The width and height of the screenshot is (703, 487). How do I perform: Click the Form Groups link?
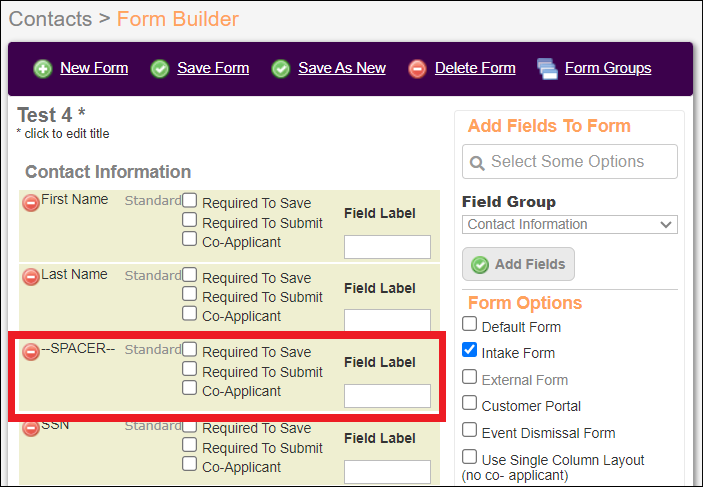[608, 68]
